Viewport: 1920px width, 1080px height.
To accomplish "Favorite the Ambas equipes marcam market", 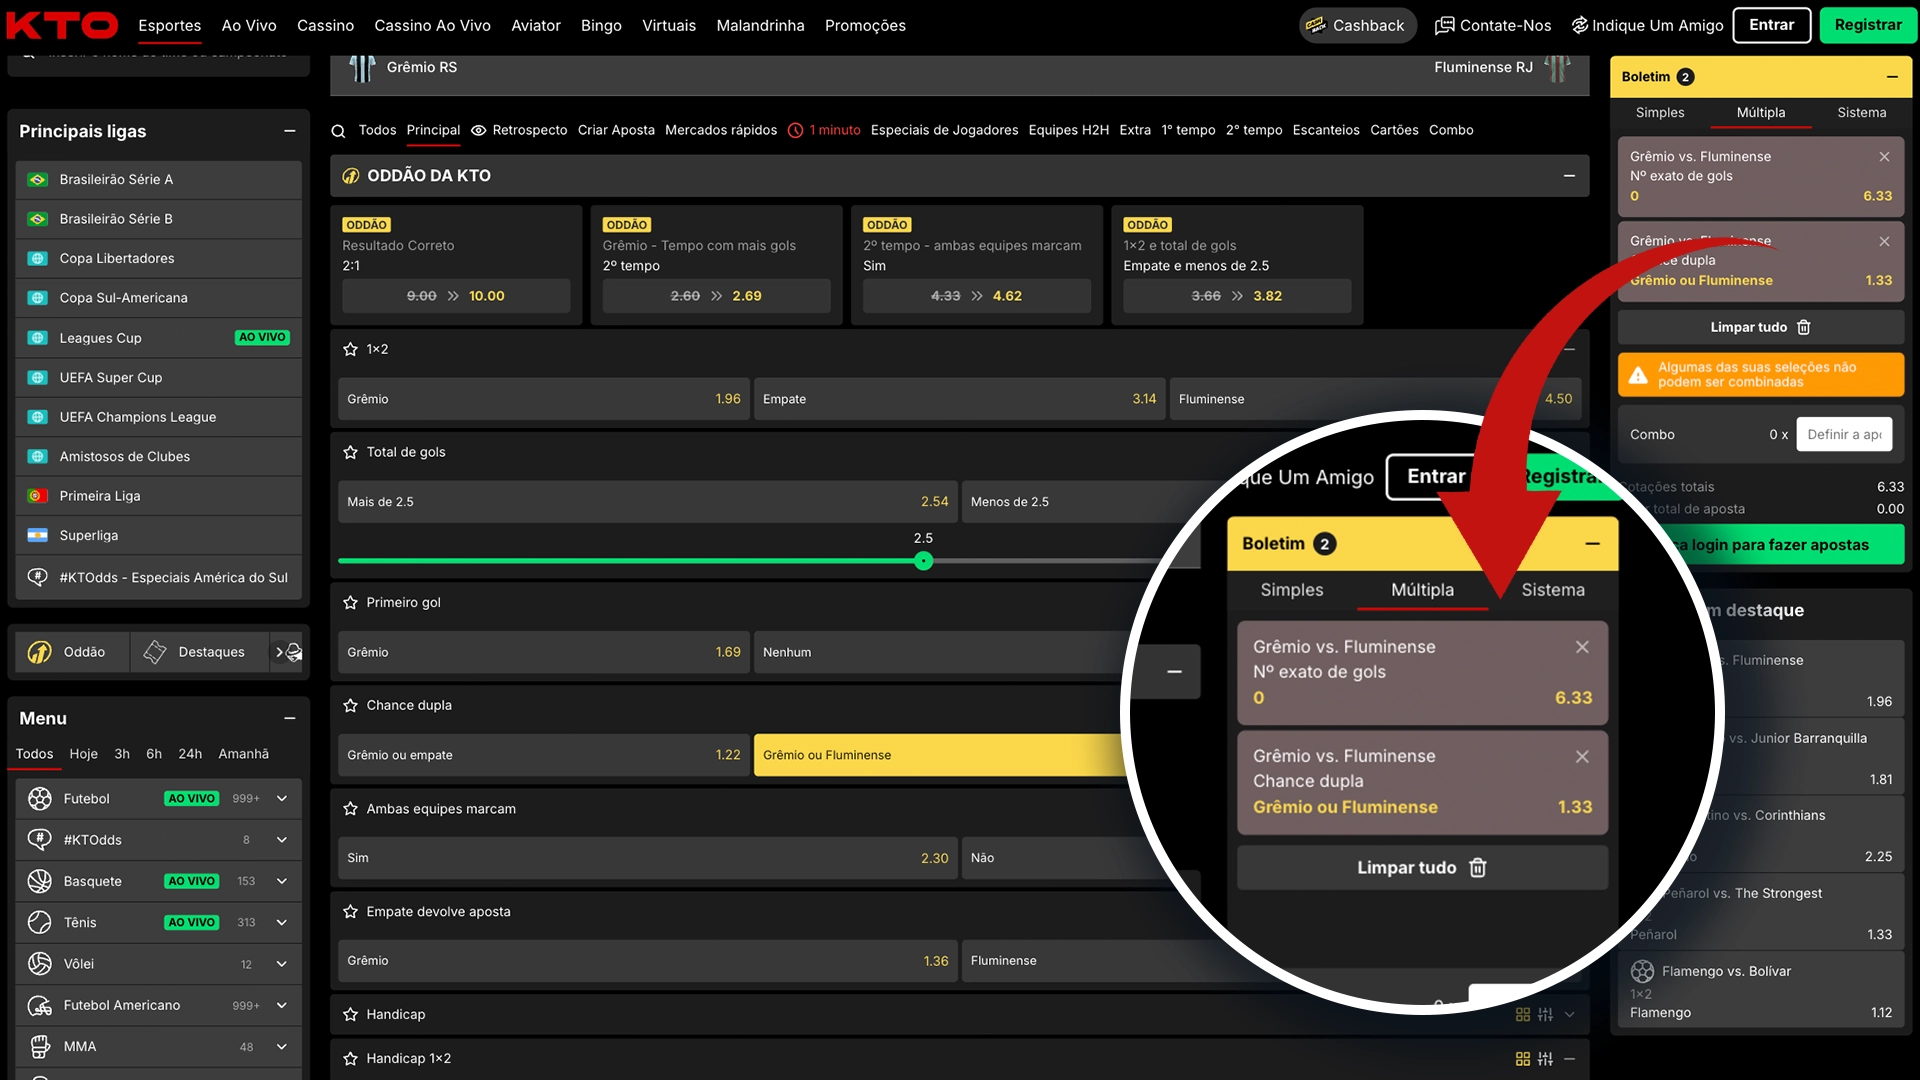I will [x=350, y=809].
